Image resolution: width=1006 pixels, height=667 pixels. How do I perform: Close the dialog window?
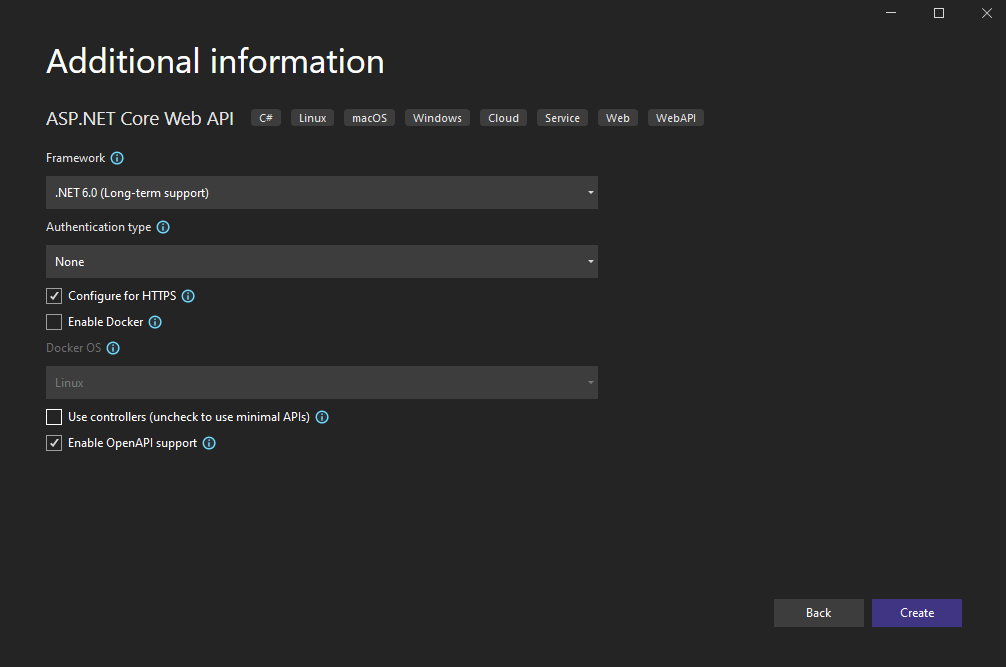click(987, 13)
